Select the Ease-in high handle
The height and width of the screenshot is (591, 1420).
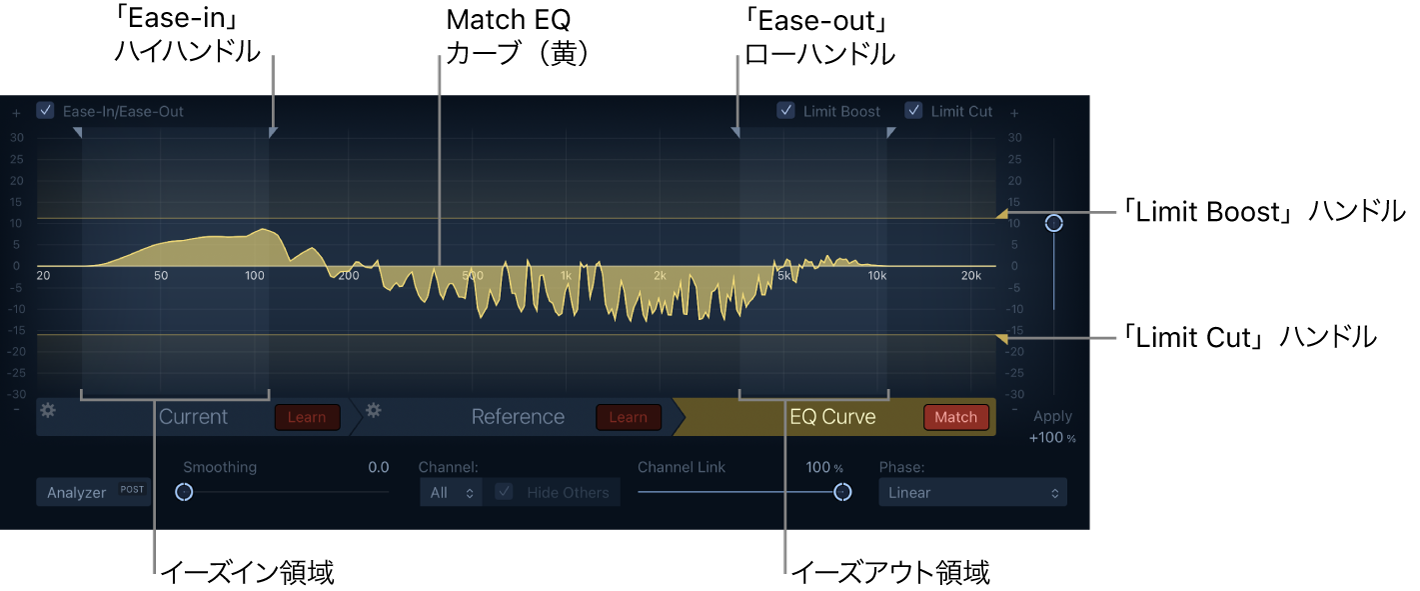click(273, 132)
